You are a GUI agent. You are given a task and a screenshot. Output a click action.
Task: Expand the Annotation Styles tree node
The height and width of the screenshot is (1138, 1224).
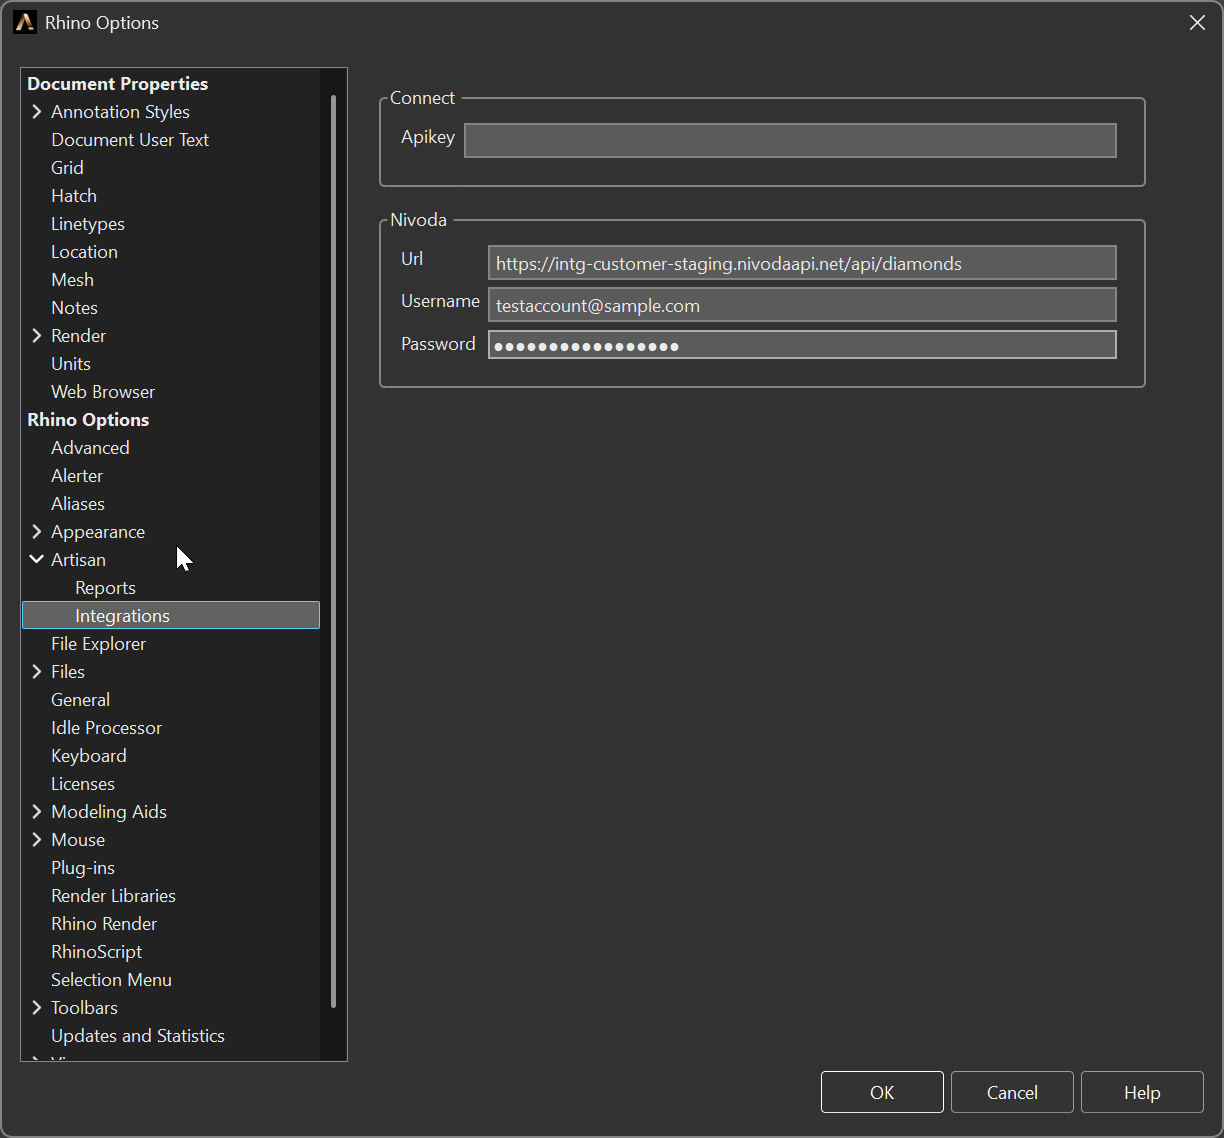(x=37, y=111)
